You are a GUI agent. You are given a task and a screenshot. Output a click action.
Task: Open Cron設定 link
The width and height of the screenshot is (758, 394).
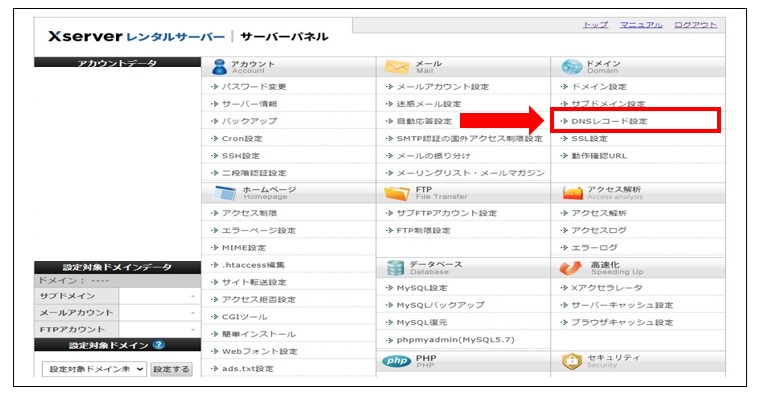point(242,138)
